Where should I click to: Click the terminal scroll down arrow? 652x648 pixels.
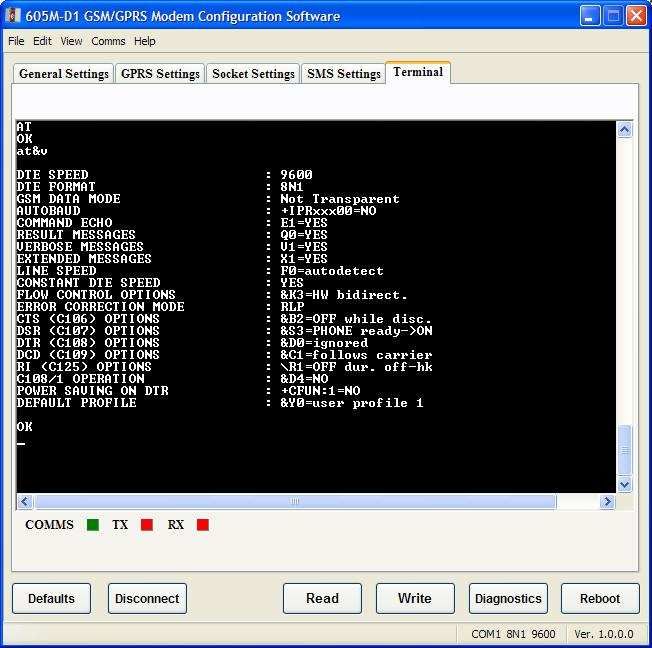coord(625,485)
